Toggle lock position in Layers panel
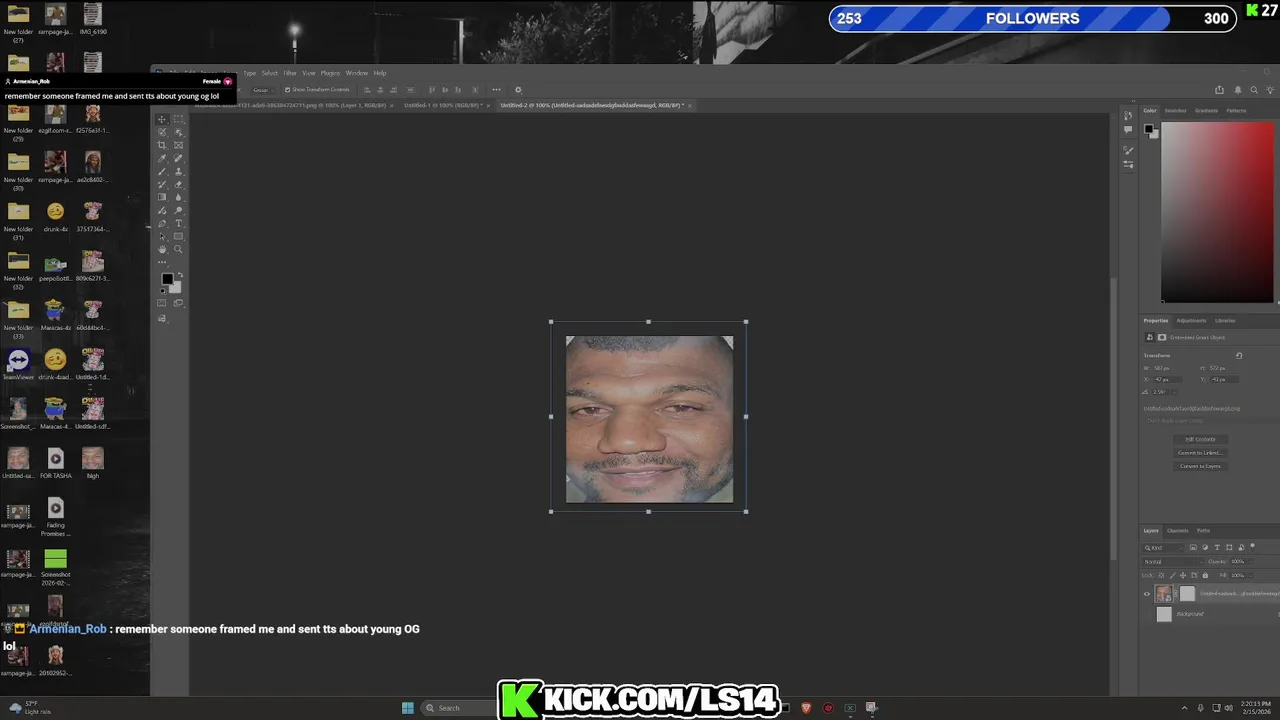The height and width of the screenshot is (720, 1280). pos(1183,575)
